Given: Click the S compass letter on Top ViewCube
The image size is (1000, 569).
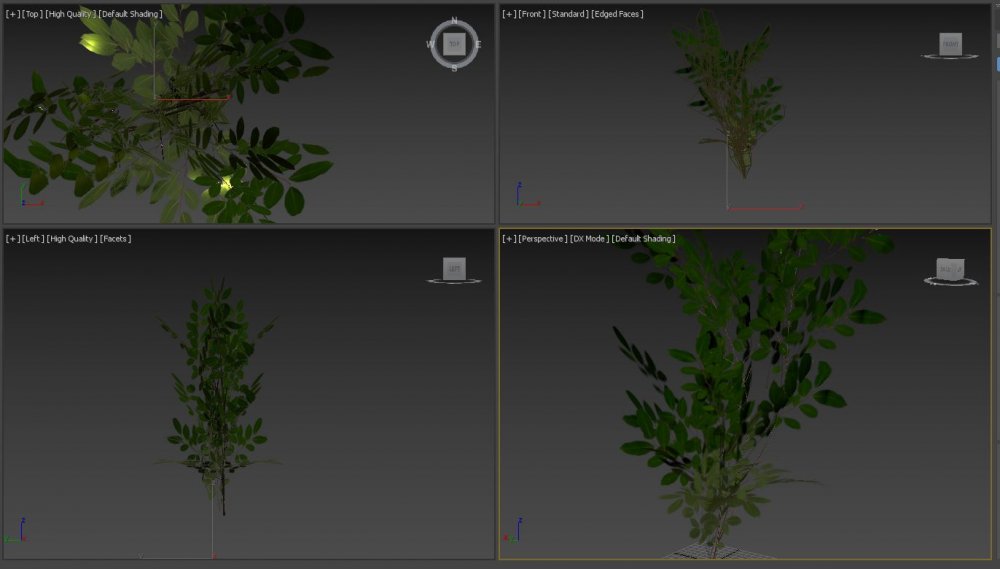Looking at the screenshot, I should click(454, 68).
